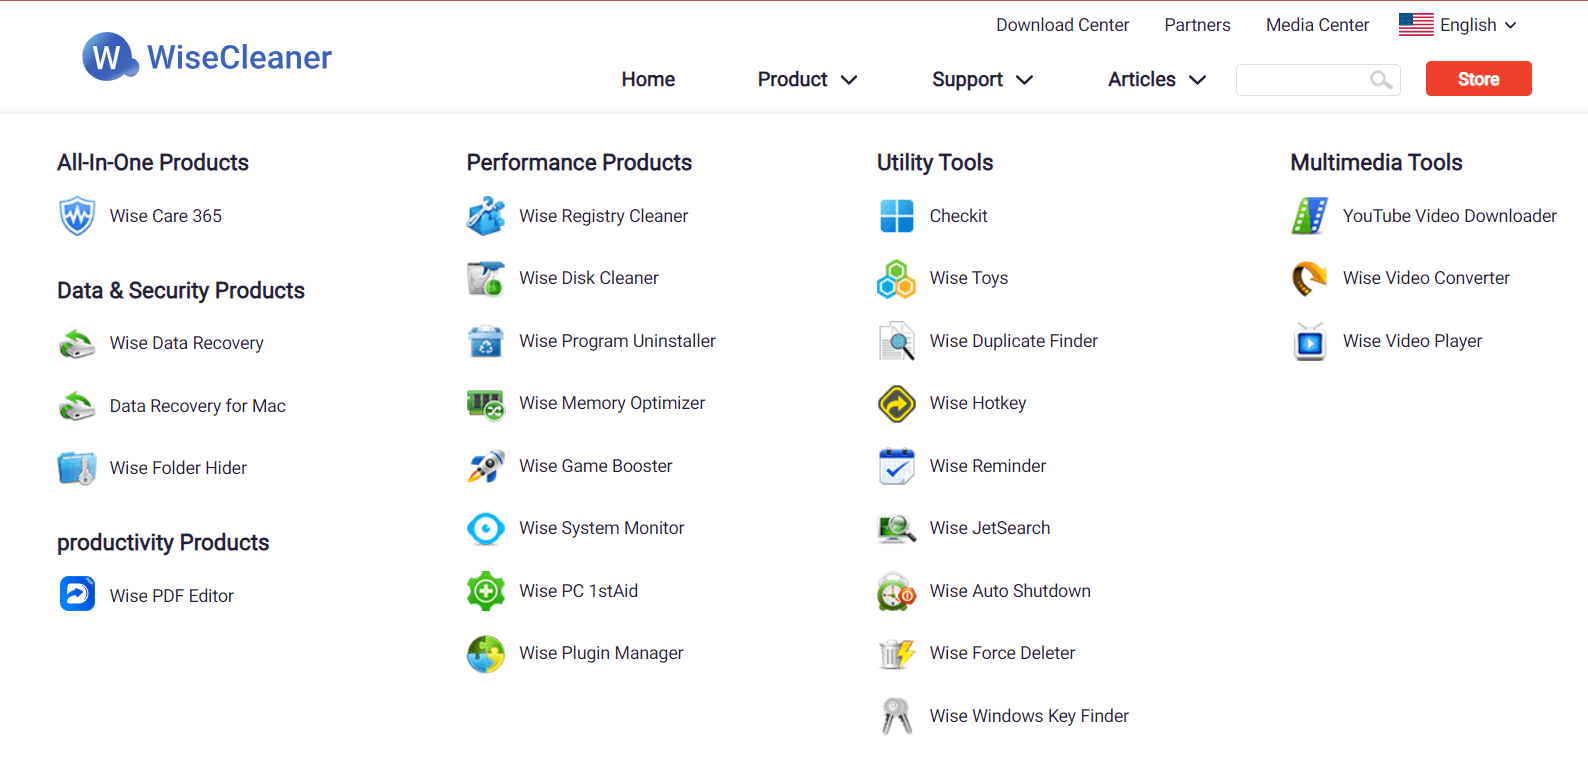The height and width of the screenshot is (765, 1588).
Task: Choose Wise Disk Cleaner from the list
Action: click(589, 278)
